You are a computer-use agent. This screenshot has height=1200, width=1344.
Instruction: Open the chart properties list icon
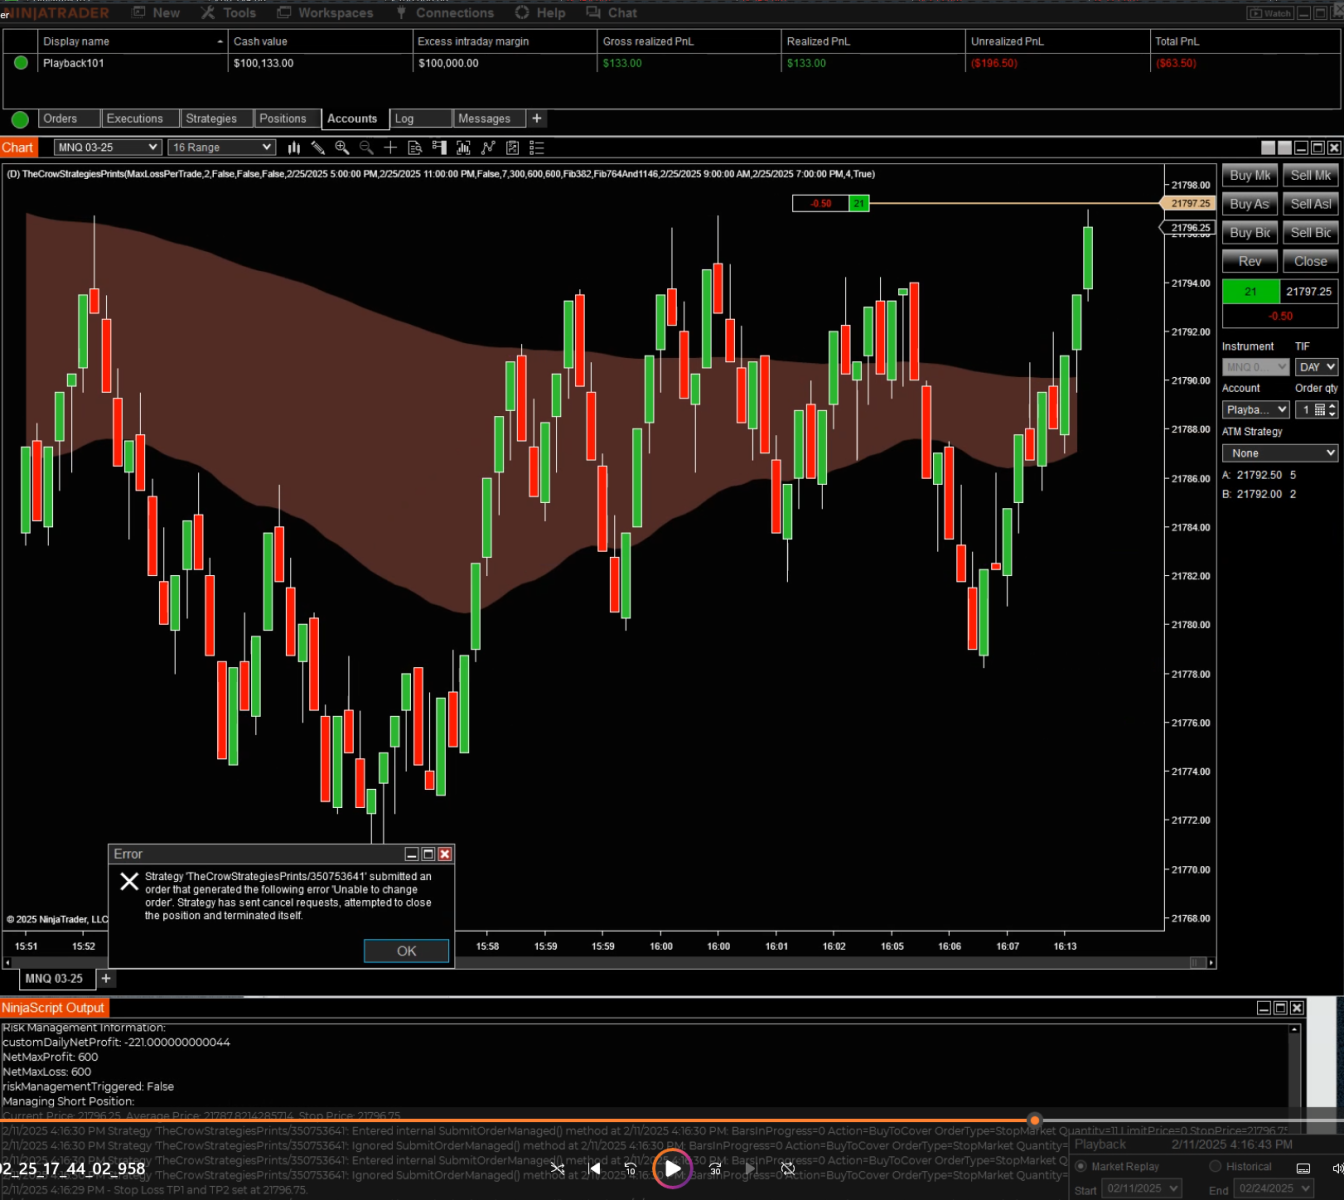(536, 147)
